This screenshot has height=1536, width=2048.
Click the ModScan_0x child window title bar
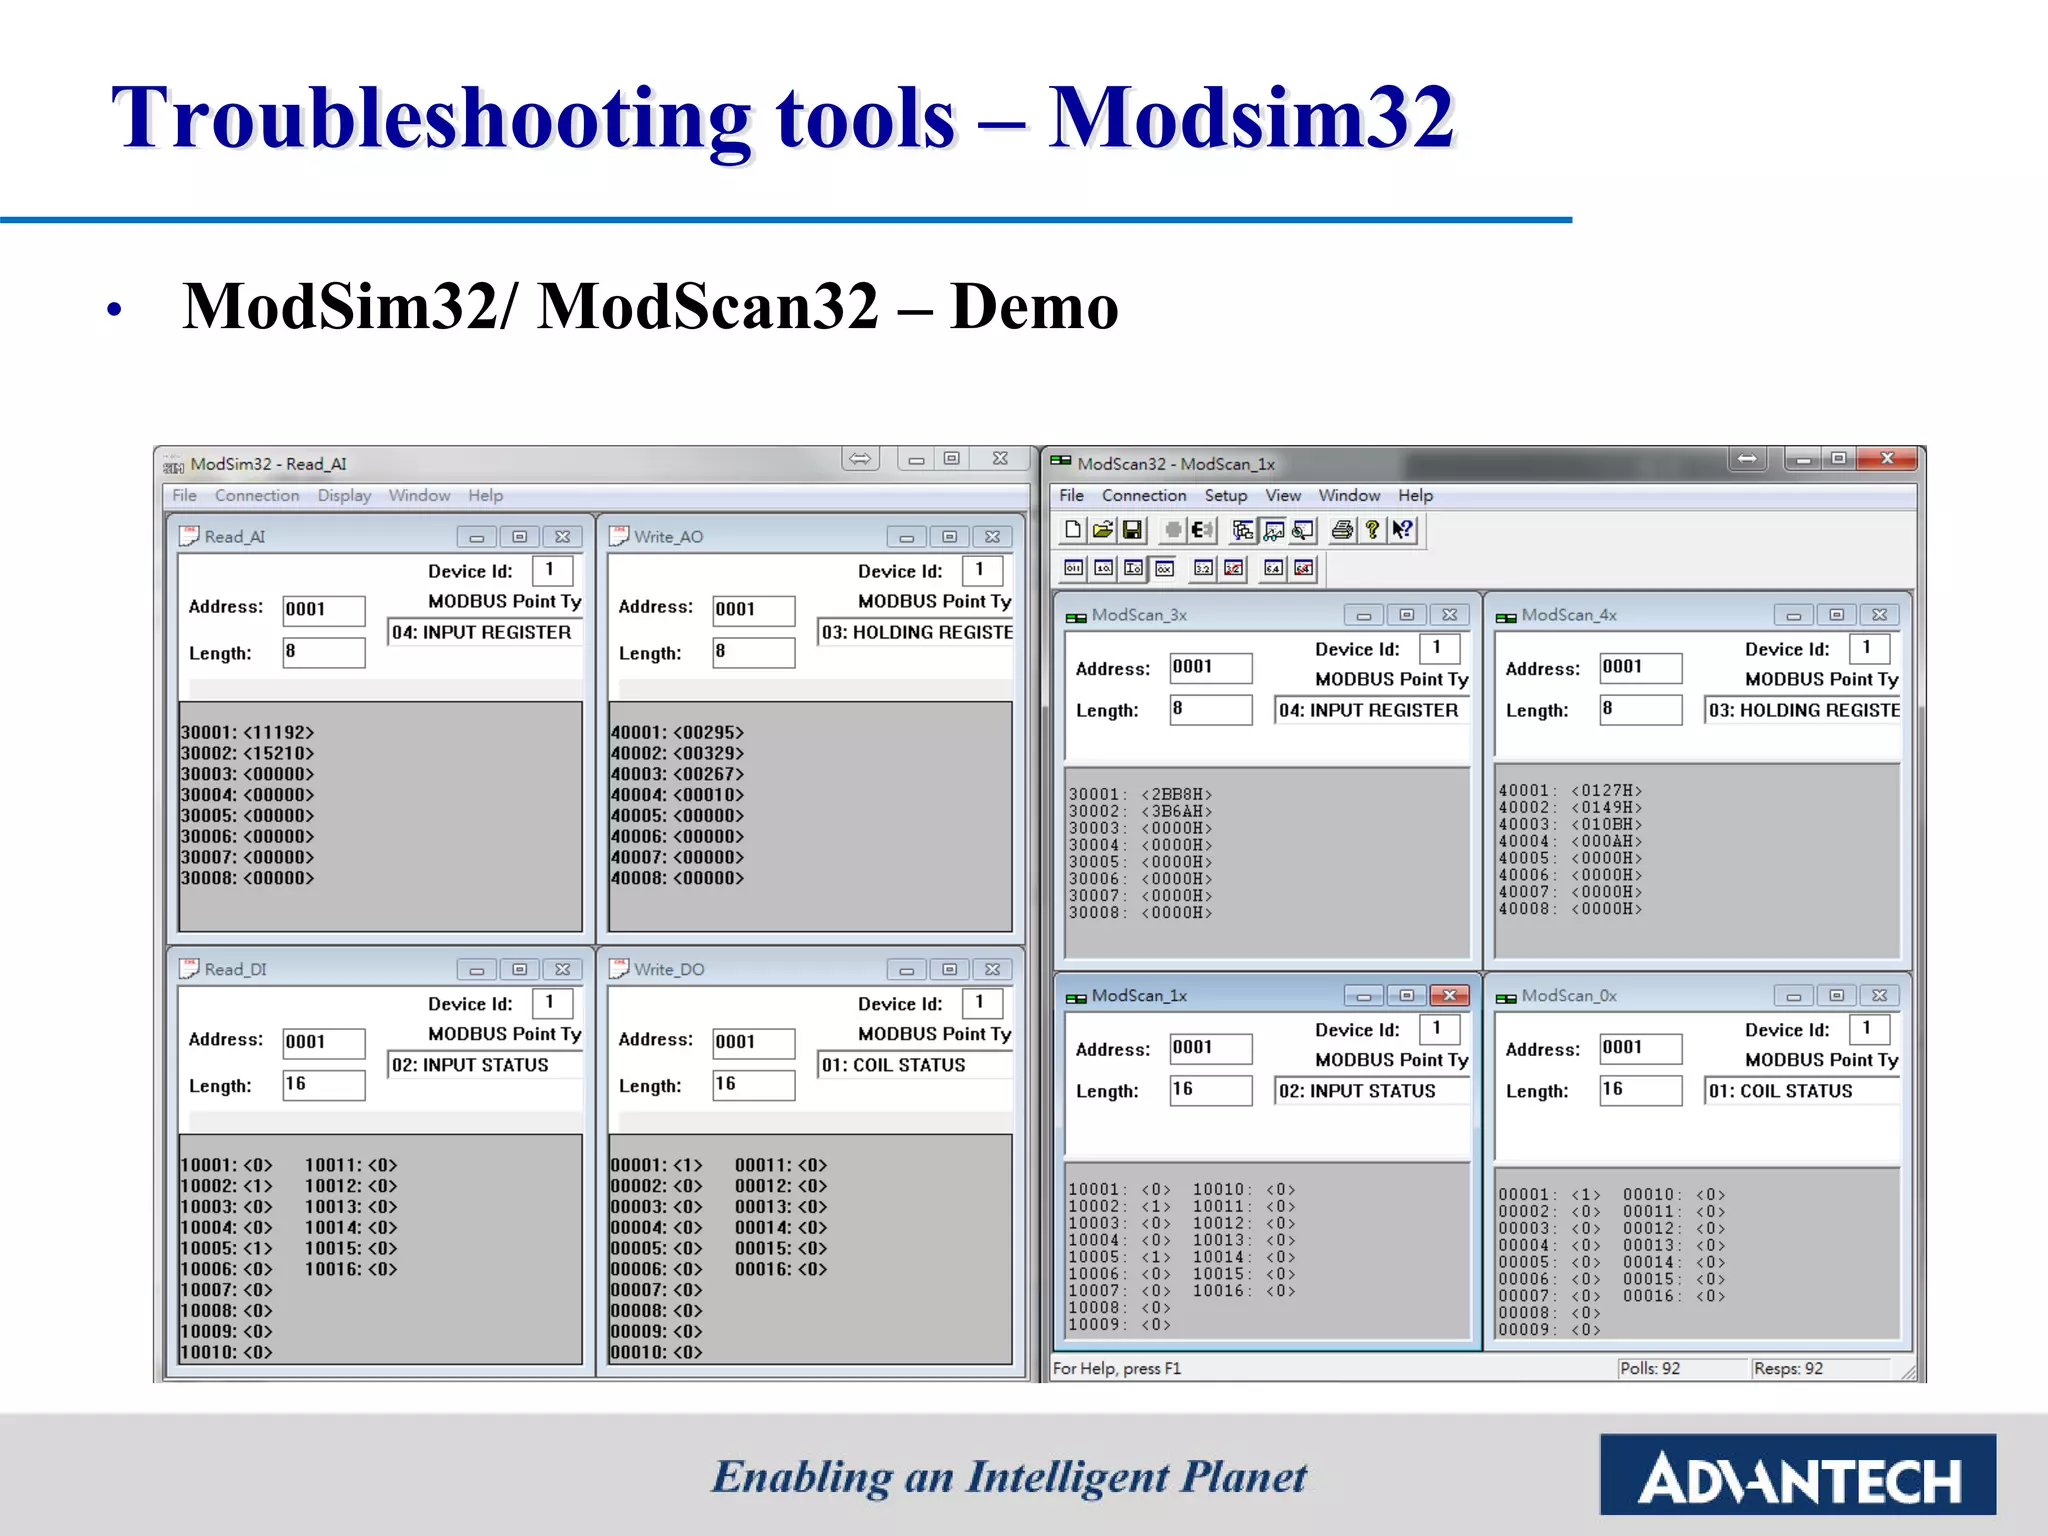(x=1697, y=995)
